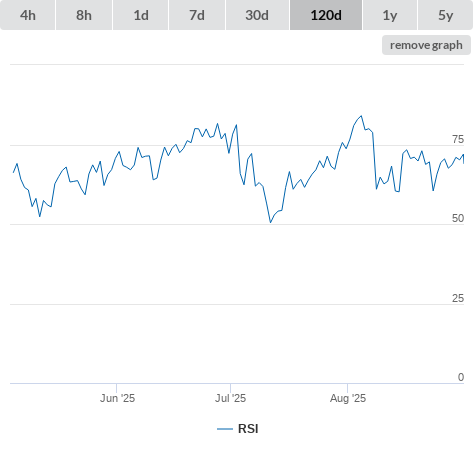This screenshot has width=474, height=455.
Task: Click the 0 y-axis label
Action: (x=461, y=377)
